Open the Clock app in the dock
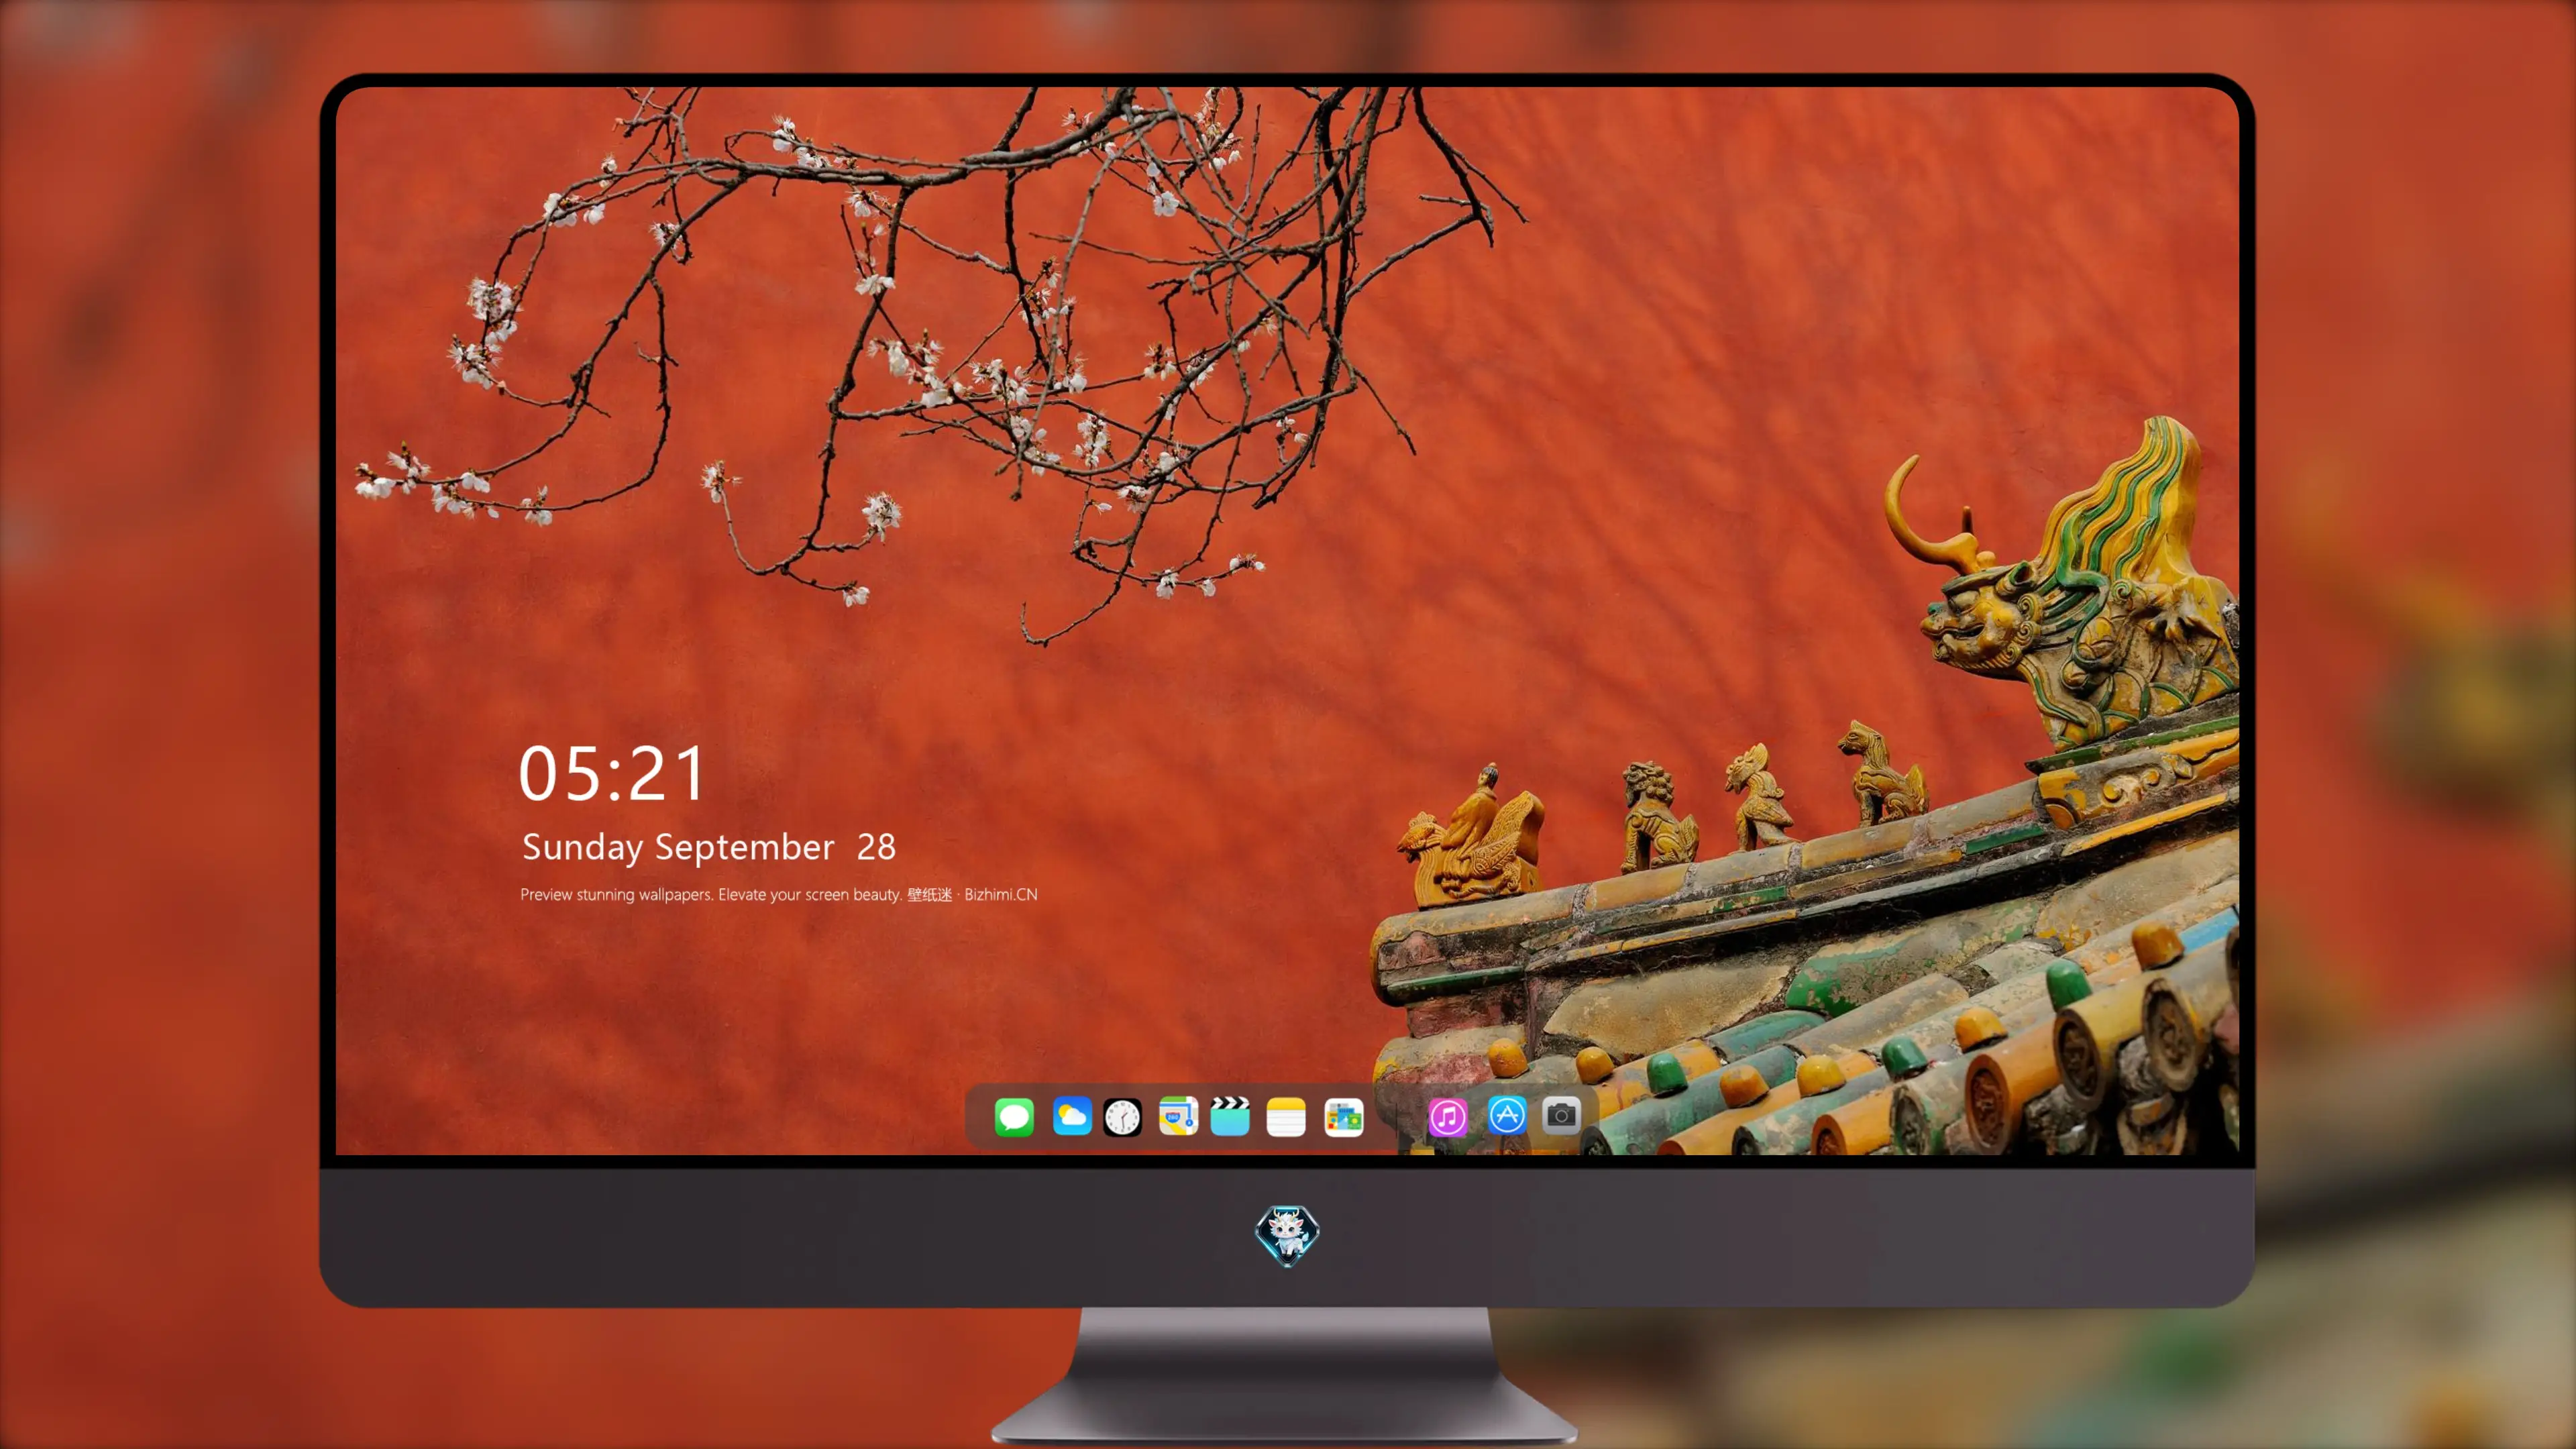The width and height of the screenshot is (2576, 1449). (x=1122, y=1117)
